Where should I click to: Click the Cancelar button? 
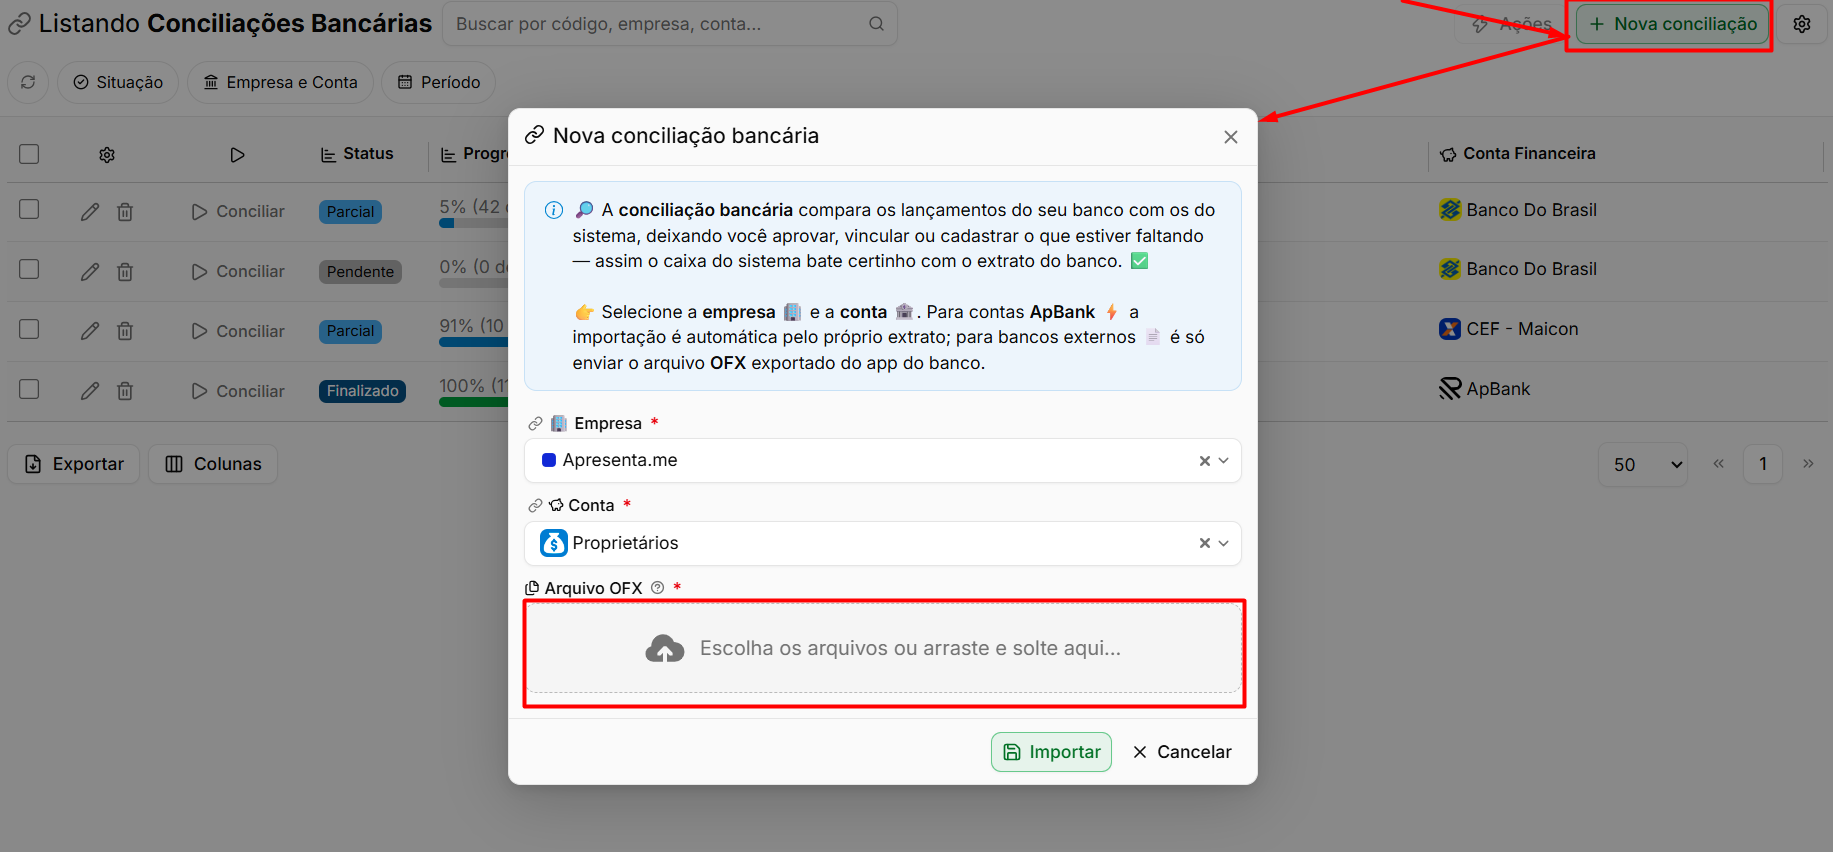(x=1182, y=752)
